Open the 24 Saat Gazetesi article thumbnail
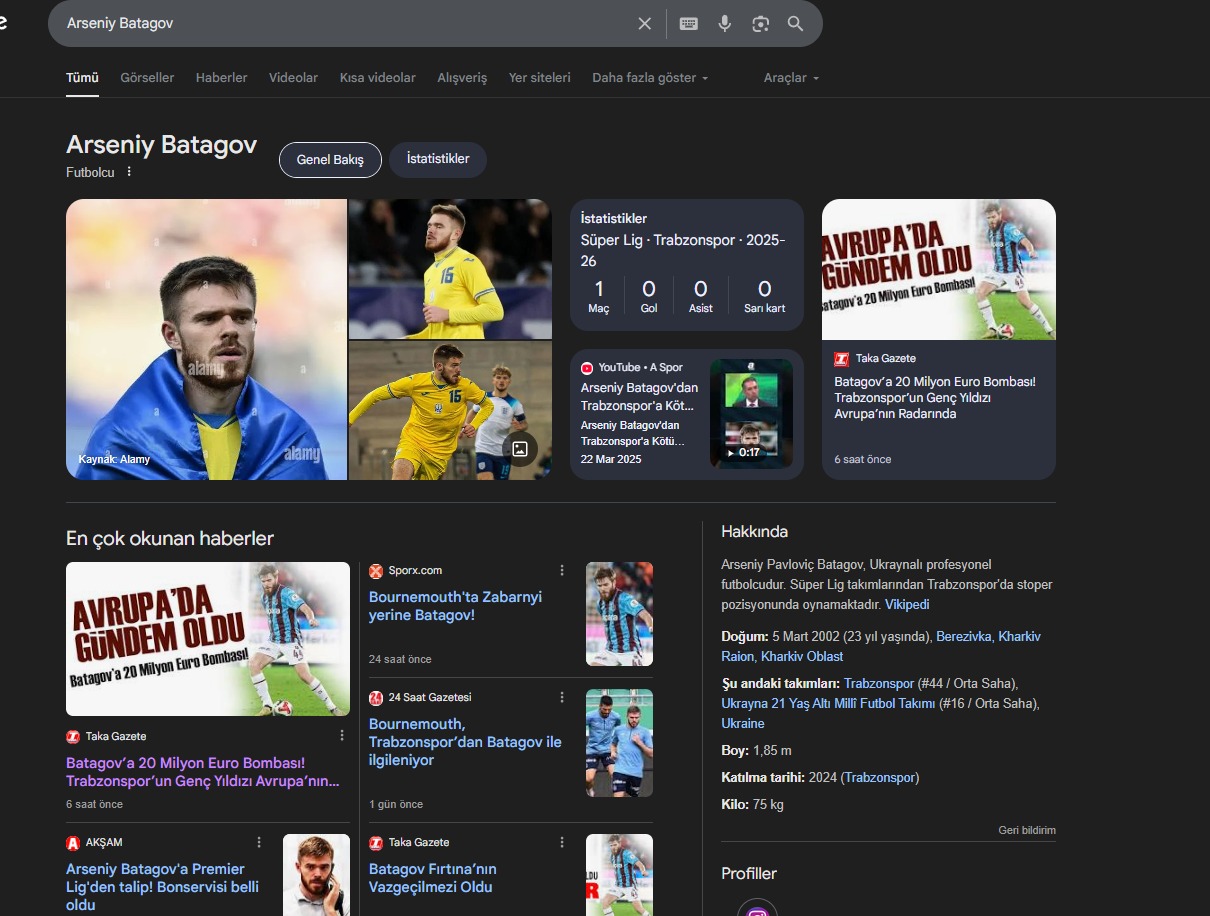Viewport: 1210px width, 916px height. tap(619, 743)
